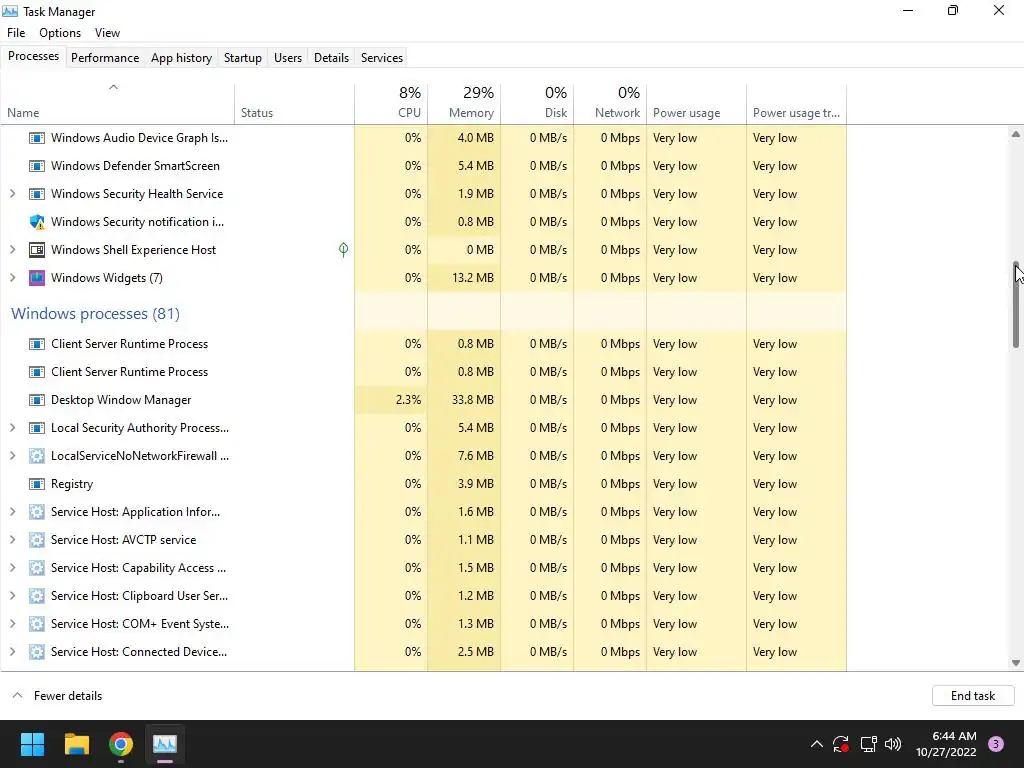This screenshot has width=1024, height=768.
Task: Click the vertical scrollbar thumb
Action: coord(1016,304)
